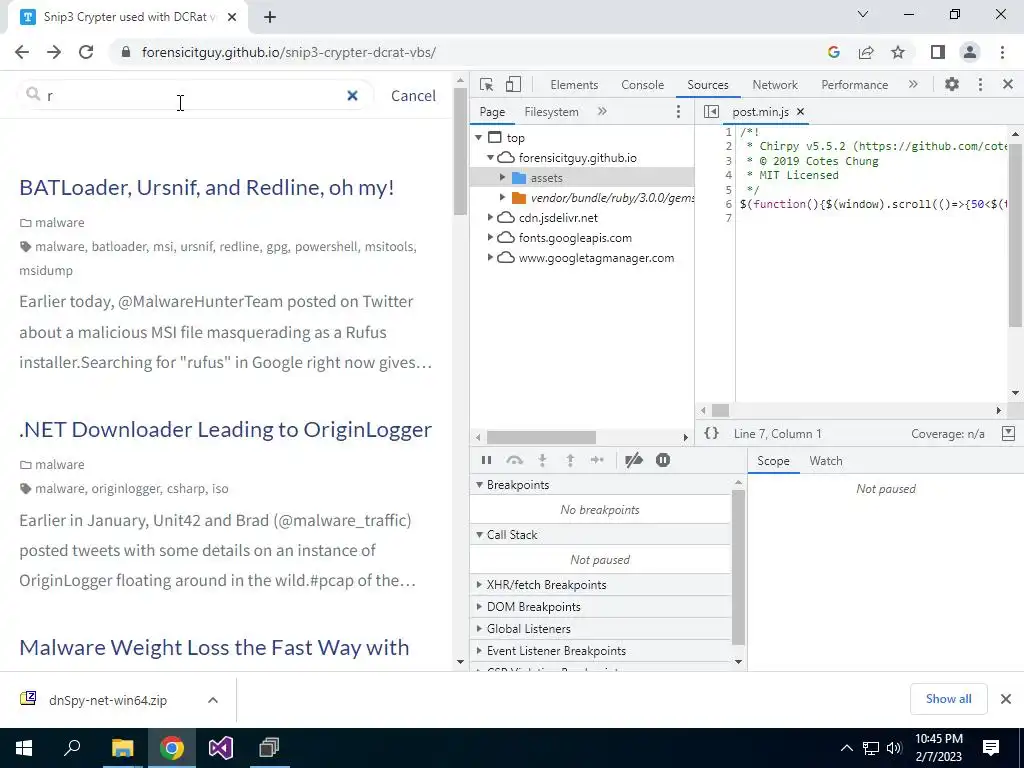
Task: Expand cdn.jsdelivr.net domain node
Action: [x=490, y=217]
